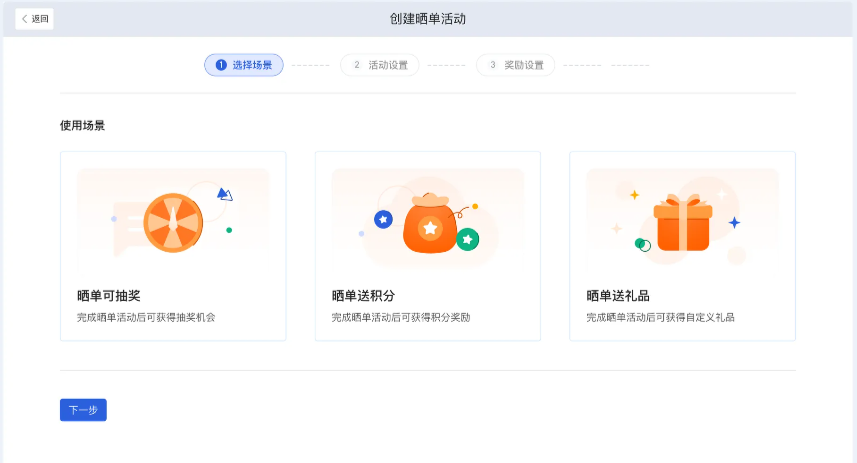Go back with the 返回 button
This screenshot has width=857, height=463.
pyautogui.click(x=34, y=19)
